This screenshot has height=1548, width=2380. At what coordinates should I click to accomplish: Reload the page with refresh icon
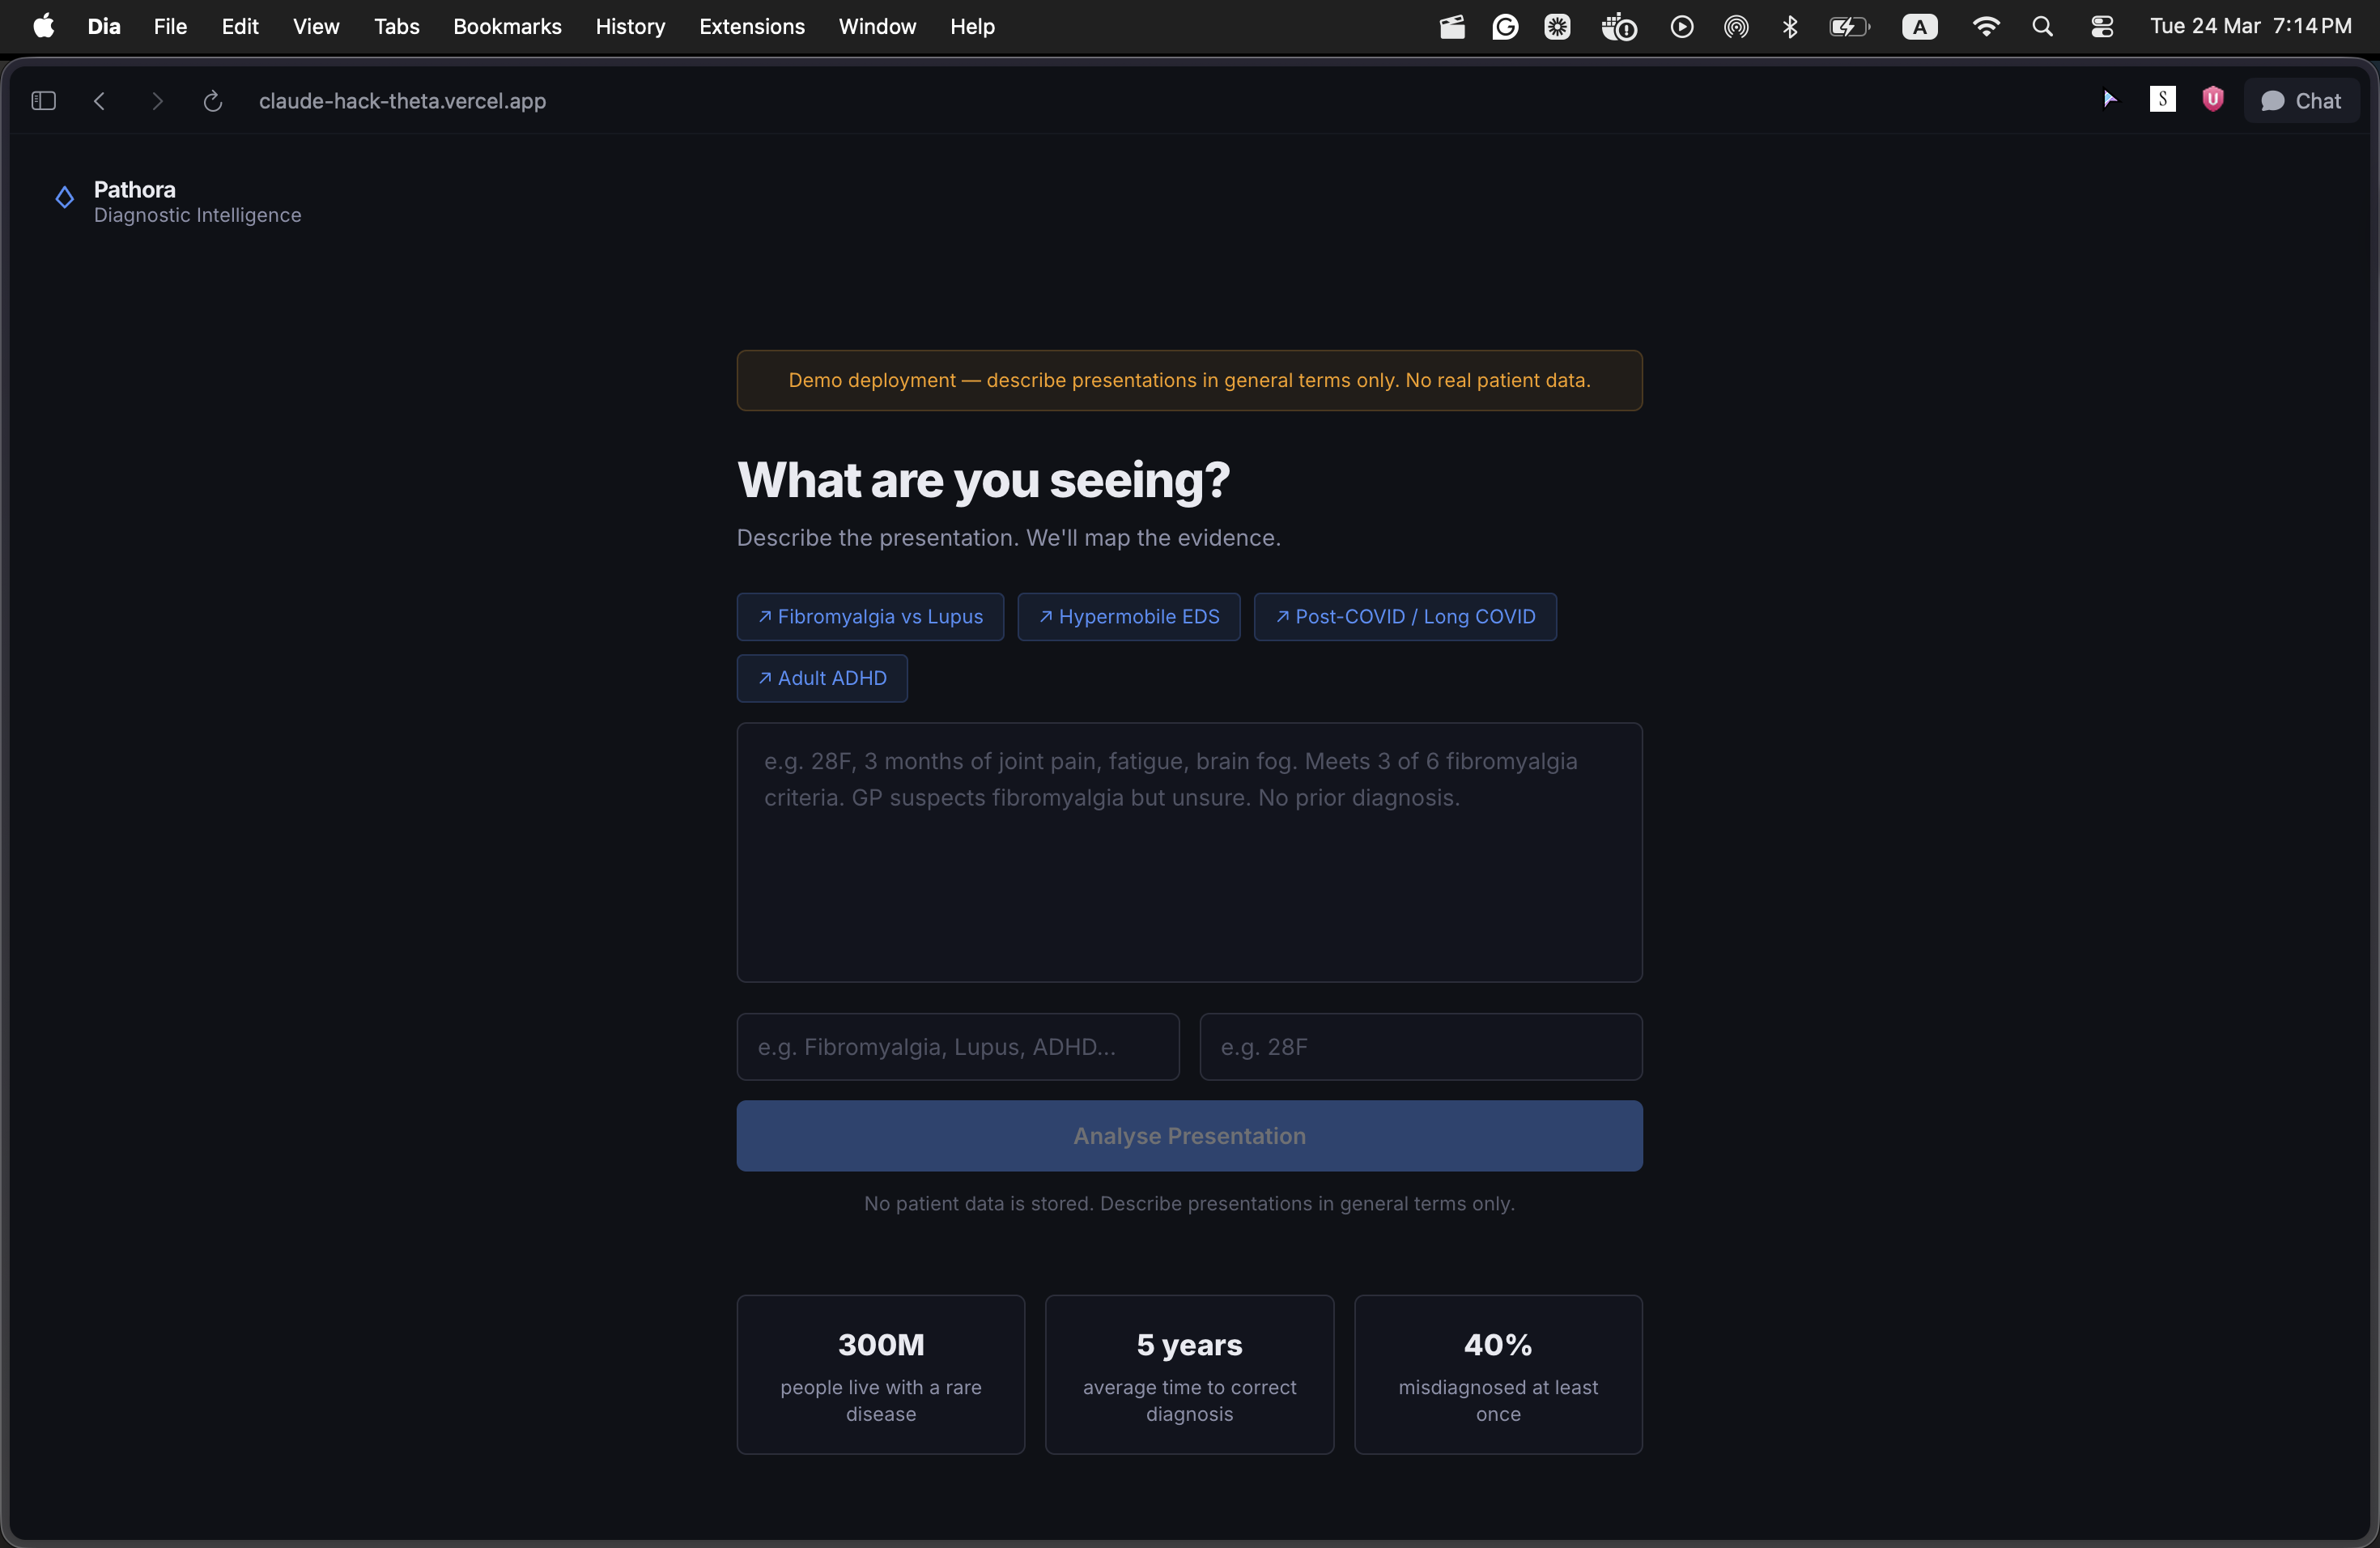click(212, 101)
